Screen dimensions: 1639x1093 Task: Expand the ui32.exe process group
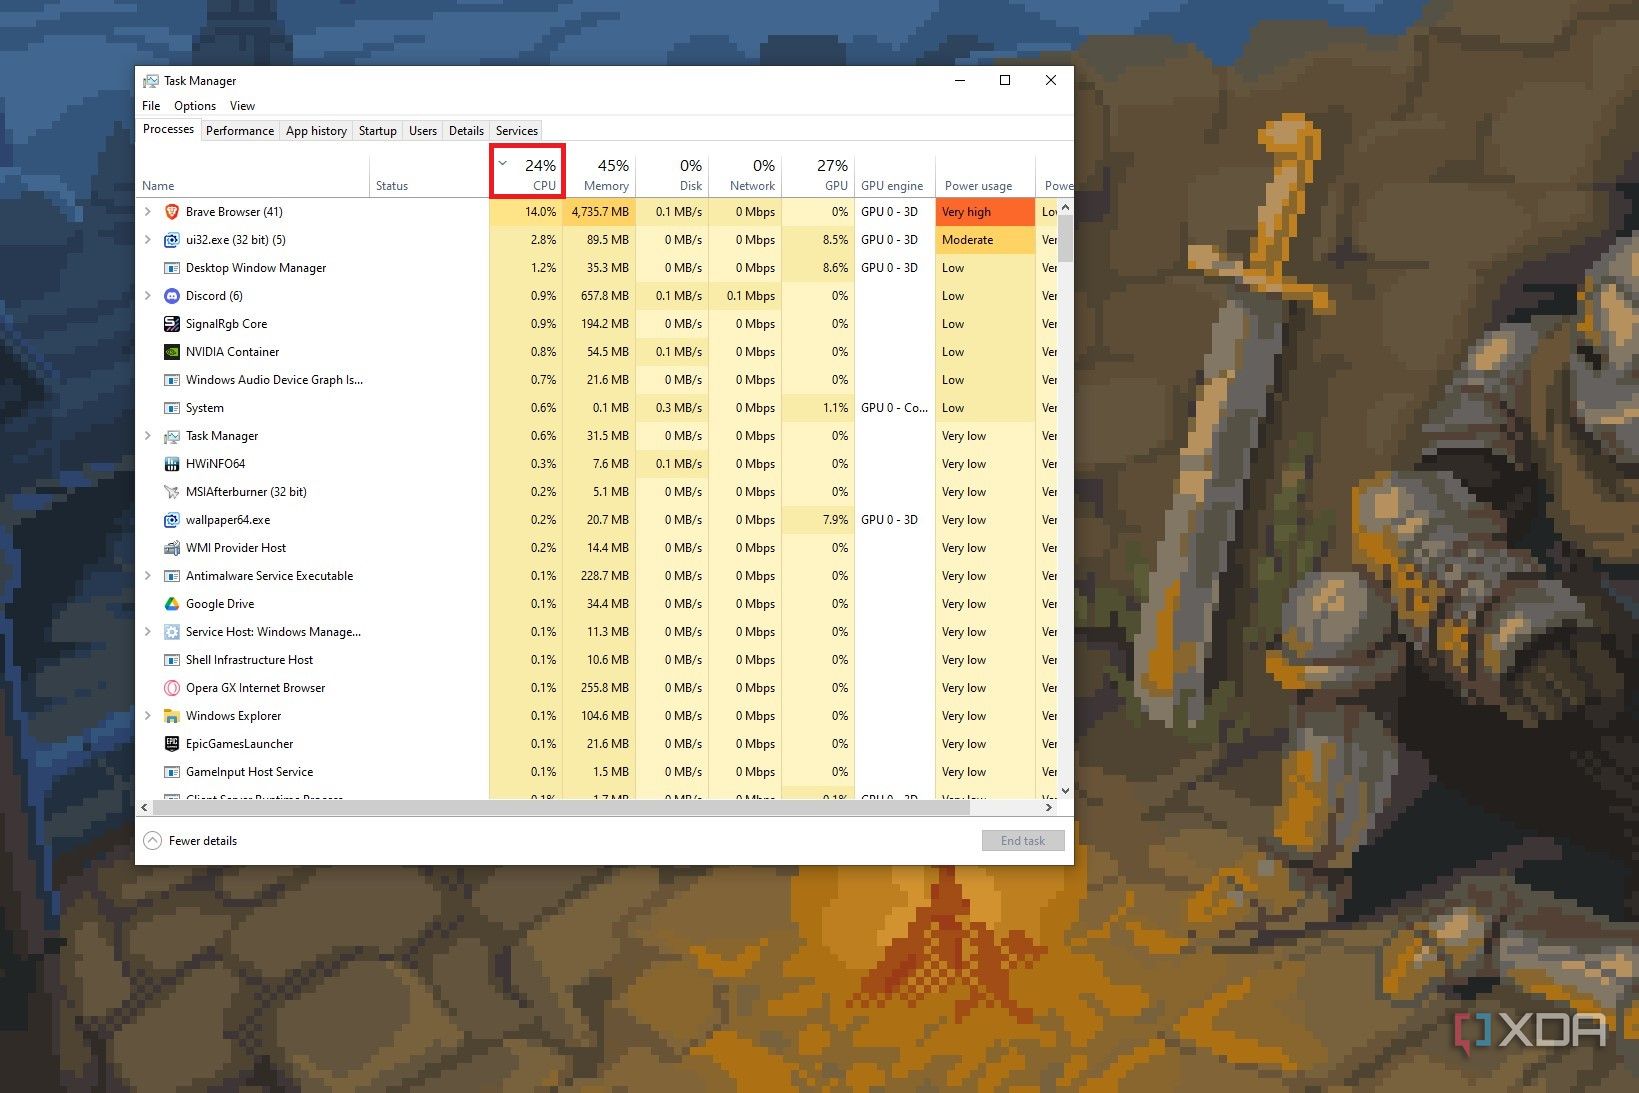click(x=148, y=240)
